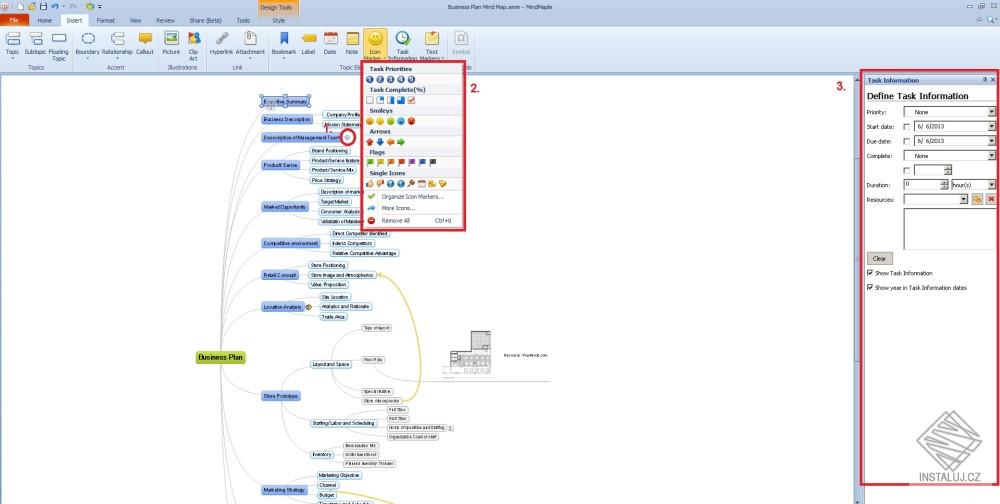Select empty 0% task complete marker
Image resolution: width=1000 pixels, height=504 pixels.
point(370,100)
